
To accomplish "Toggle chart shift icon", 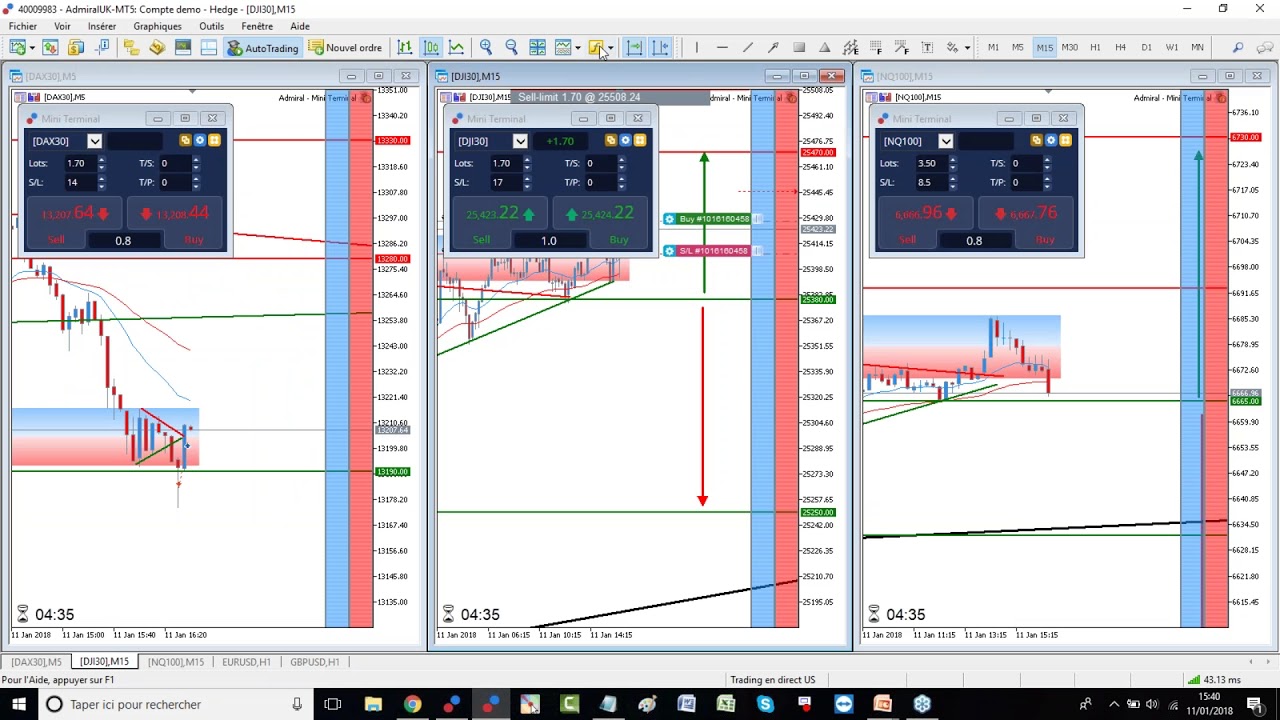I will click(660, 47).
